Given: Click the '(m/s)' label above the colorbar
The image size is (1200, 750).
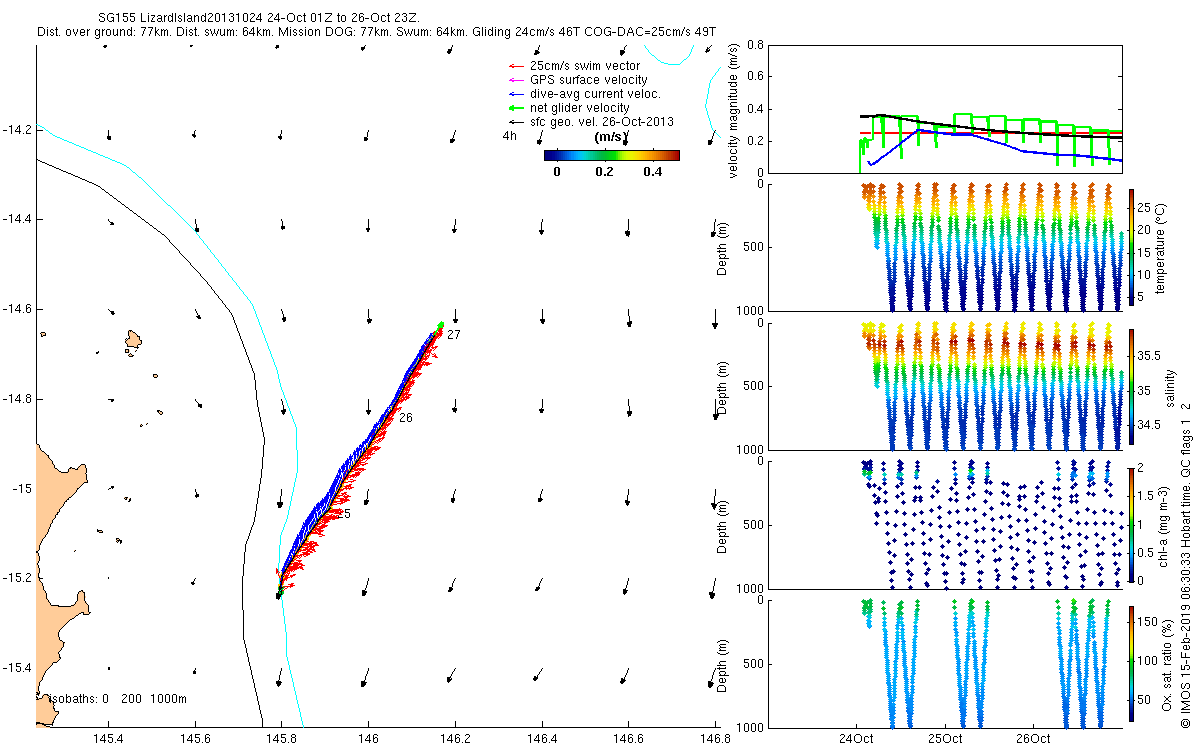Looking at the screenshot, I should 611,136.
